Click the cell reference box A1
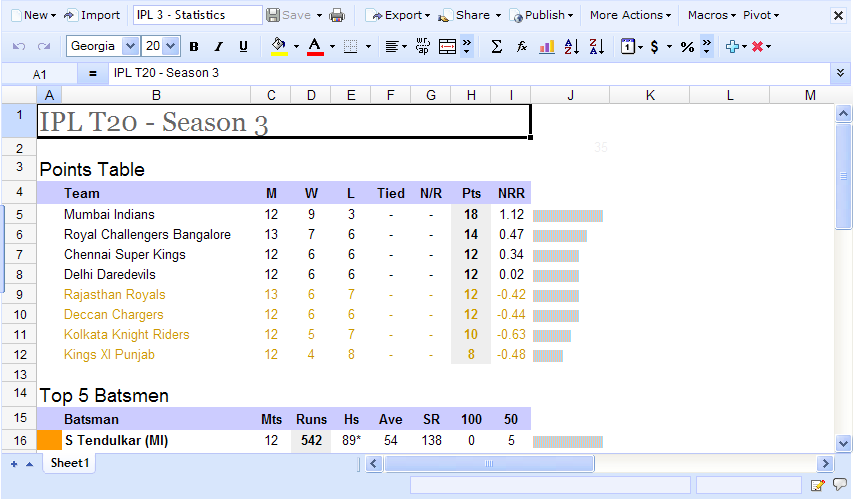This screenshot has width=853, height=499. point(39,74)
